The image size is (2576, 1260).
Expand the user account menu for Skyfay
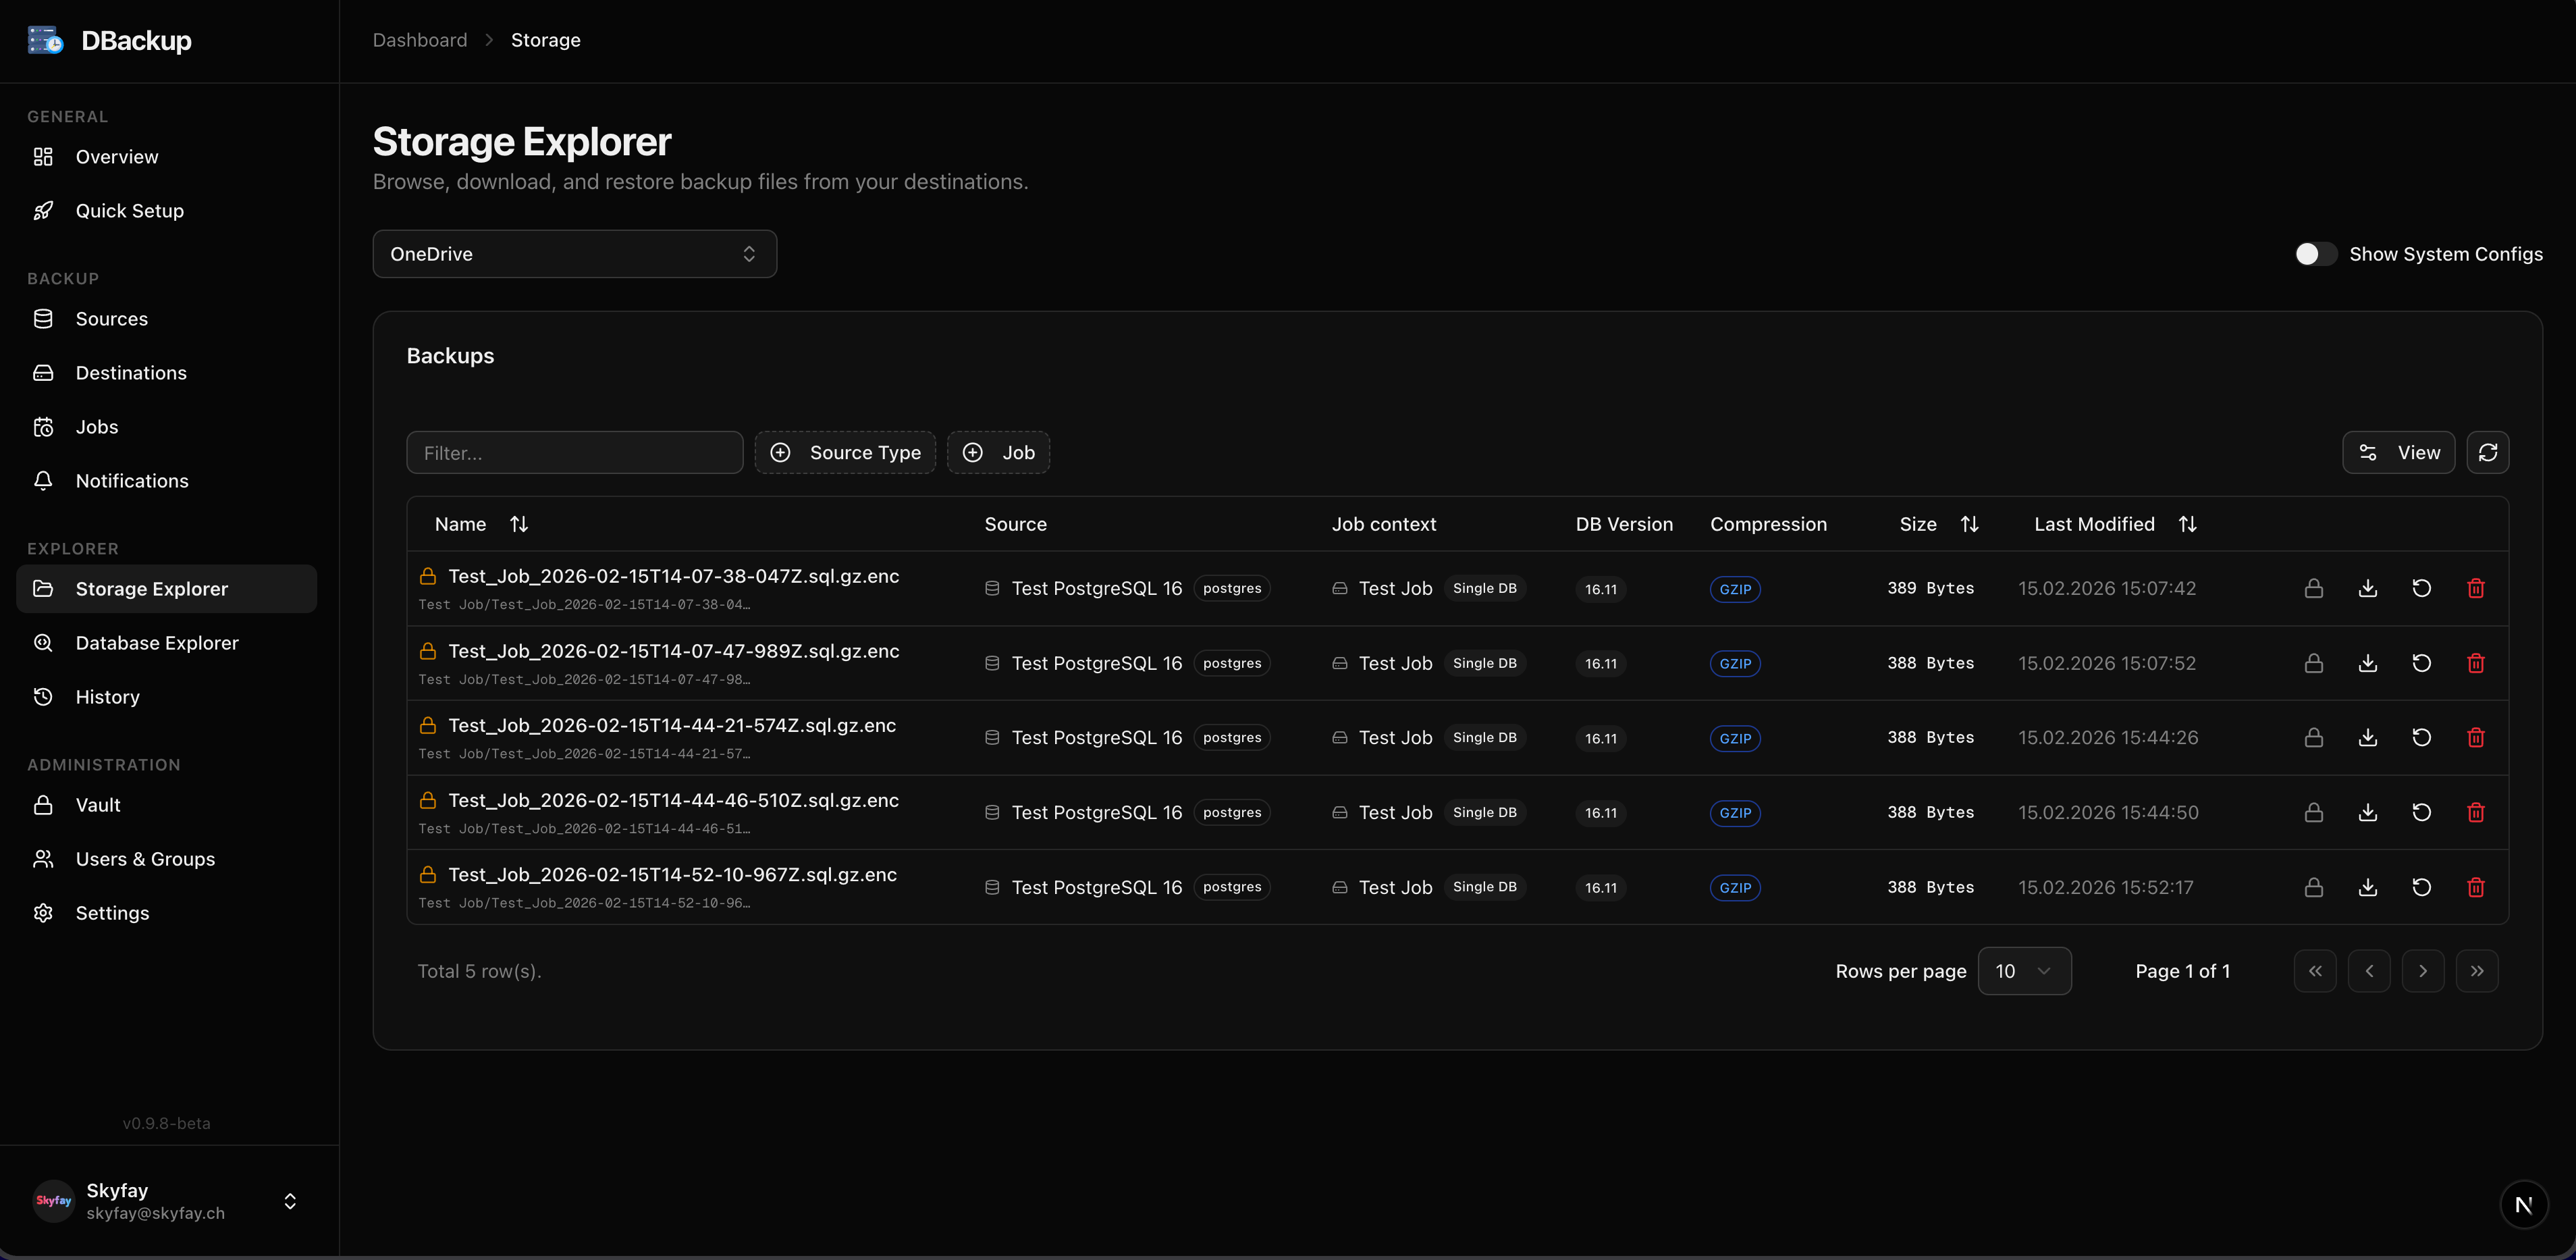point(289,1200)
